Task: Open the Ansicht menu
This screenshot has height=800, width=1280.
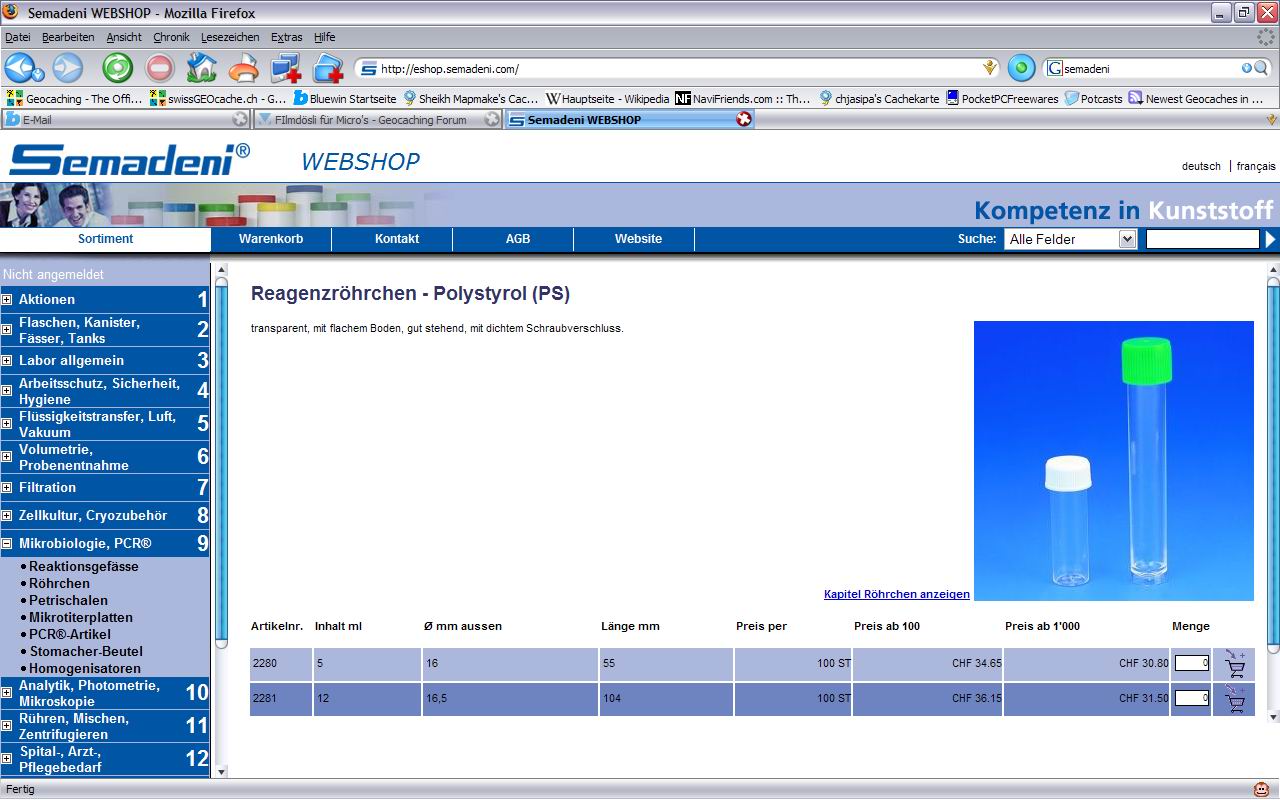Action: tap(124, 37)
